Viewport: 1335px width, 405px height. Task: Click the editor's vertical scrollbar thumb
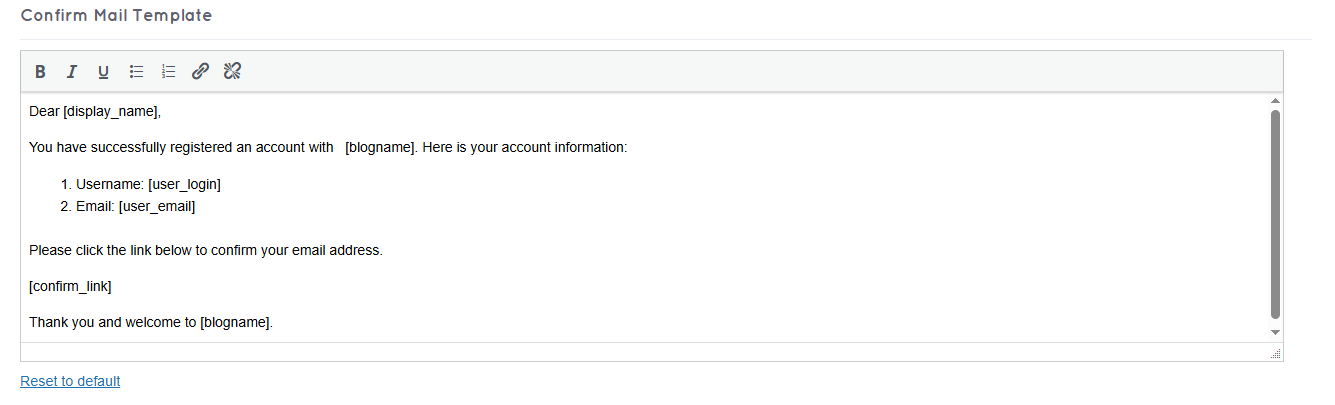point(1275,214)
